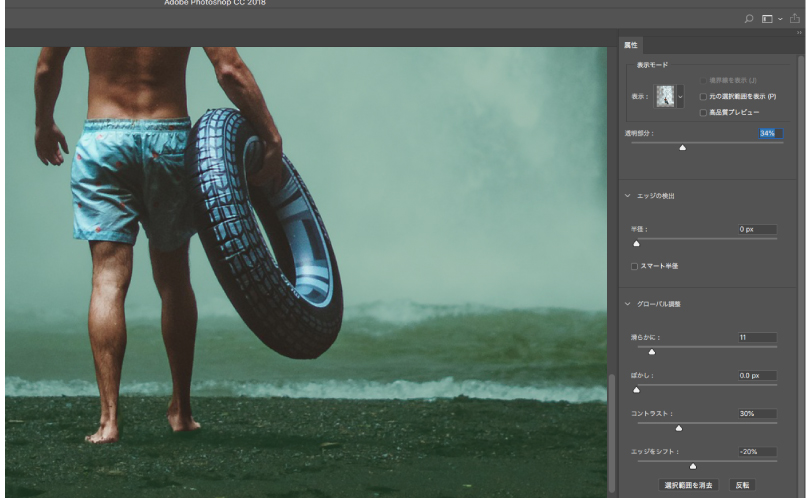Open the workspace switcher dropdown arrow
The height and width of the screenshot is (498, 810).
(780, 20)
